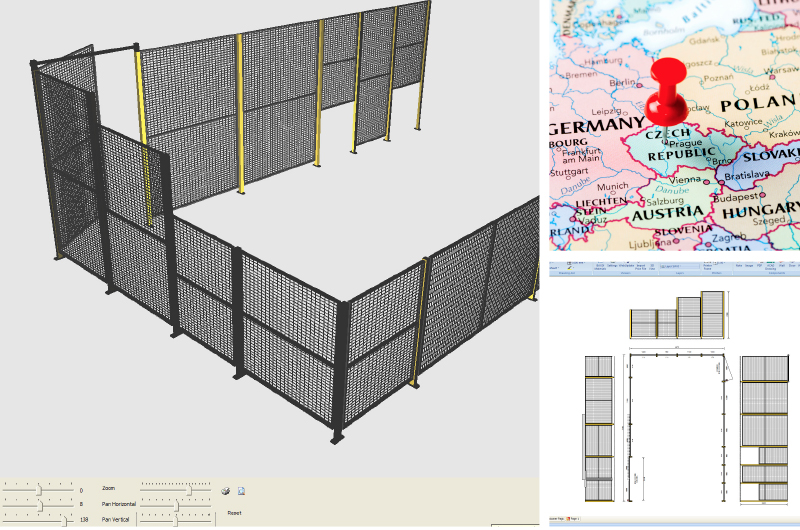Click the Pan Horizontal slider handle
This screenshot has height=530, width=800.
[x=177, y=506]
